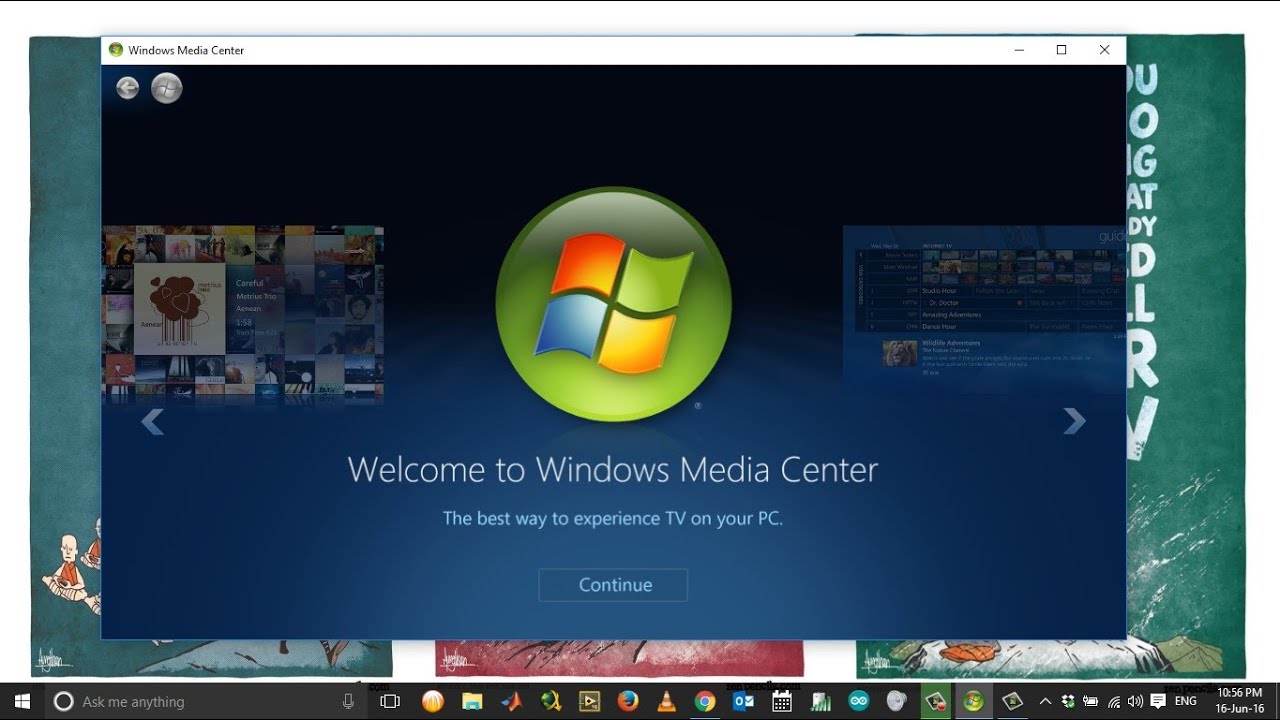Launch Firefox from the taskbar
Screen dimensions: 1280x720
[628, 701]
